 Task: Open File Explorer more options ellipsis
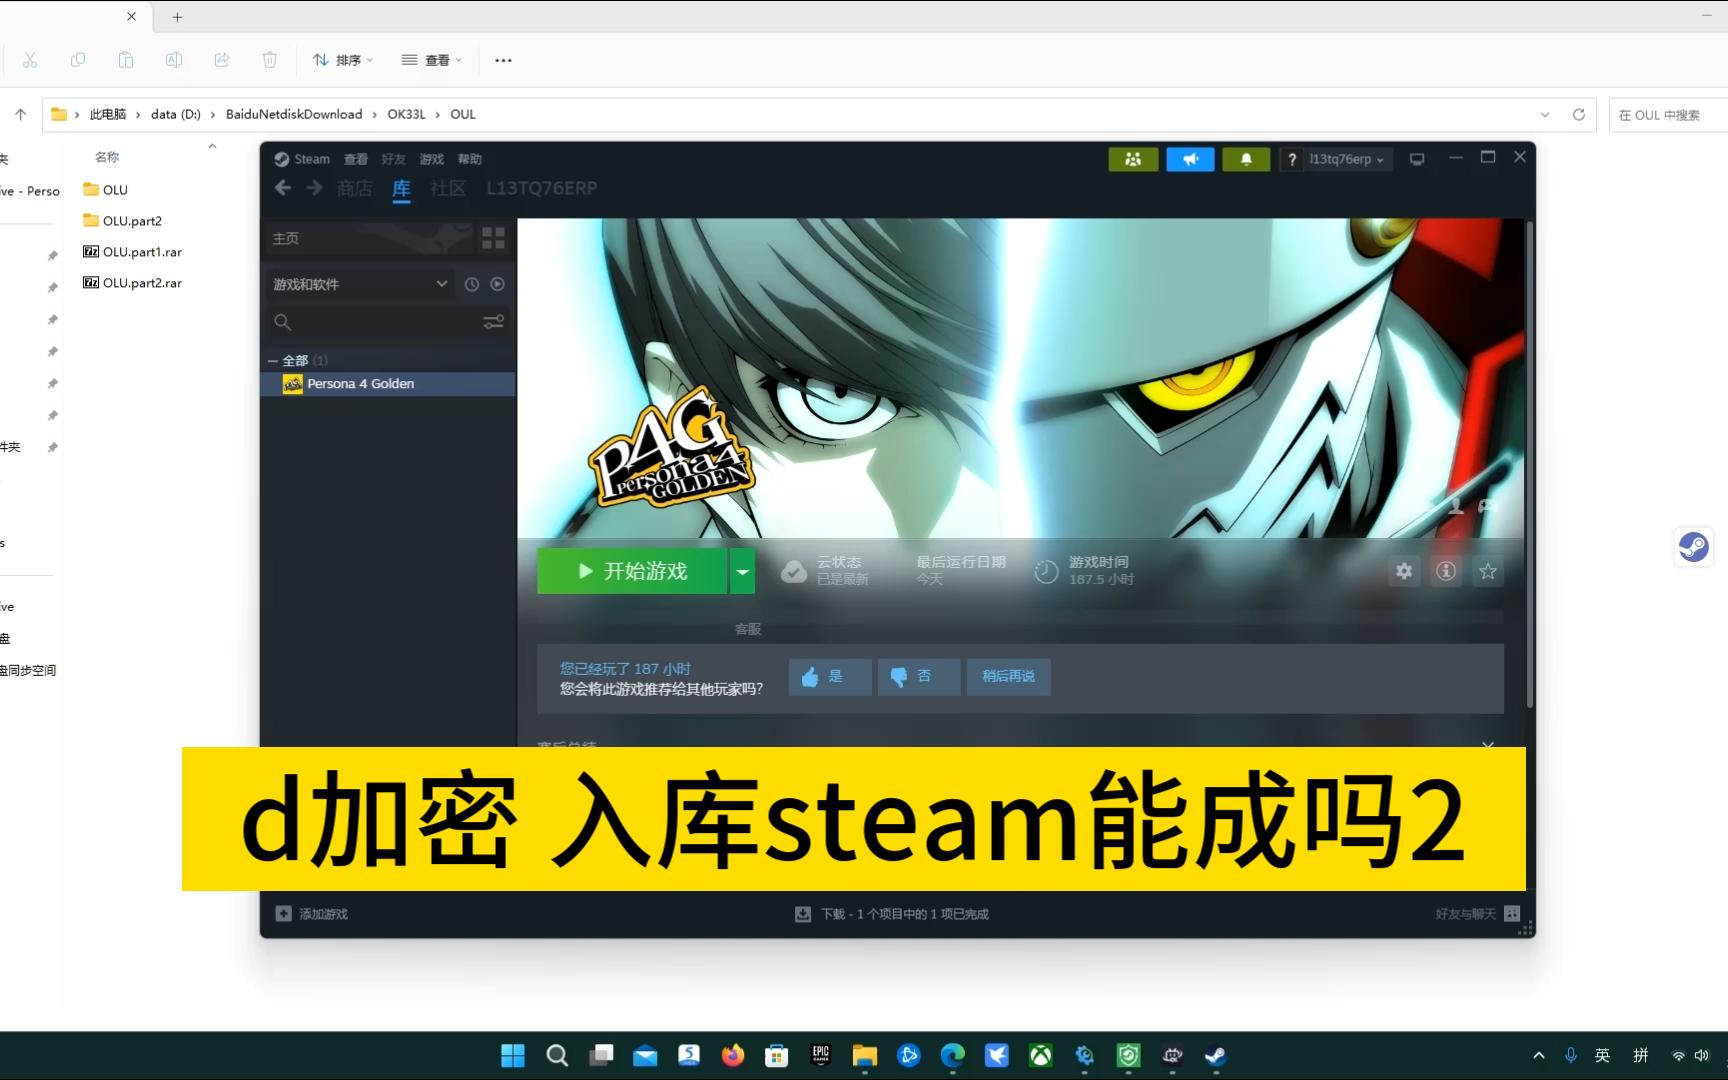pyautogui.click(x=503, y=60)
